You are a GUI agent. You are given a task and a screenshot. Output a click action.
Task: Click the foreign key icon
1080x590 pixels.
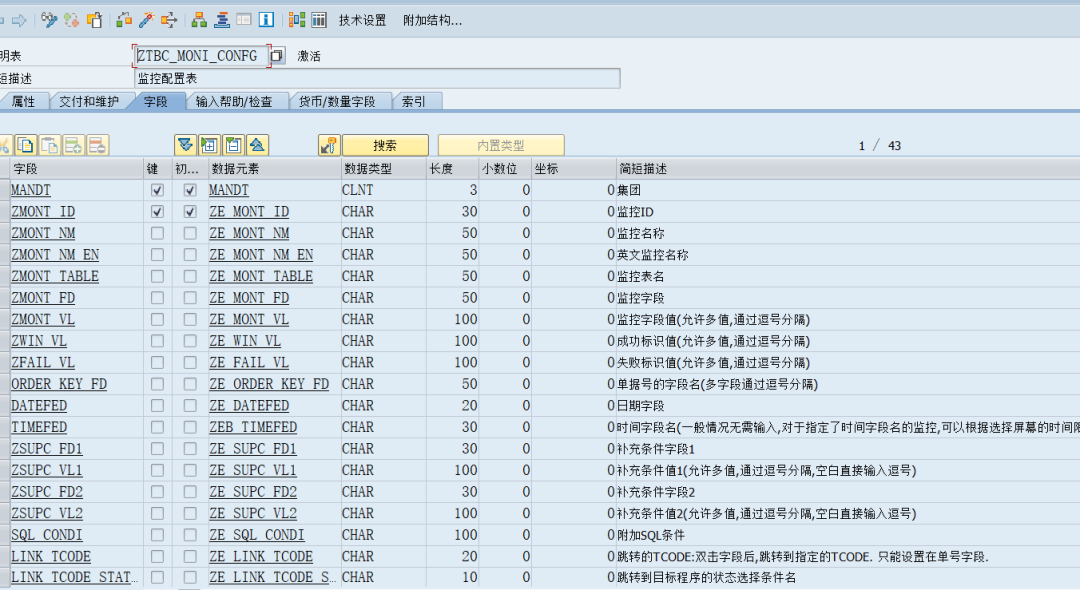pos(329,145)
